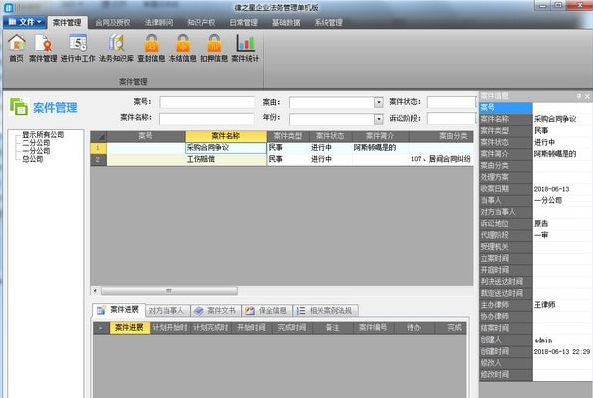Viewport: 593px width, 398px height.
Task: Focus the 案件名称 search input field
Action: pyautogui.click(x=207, y=119)
